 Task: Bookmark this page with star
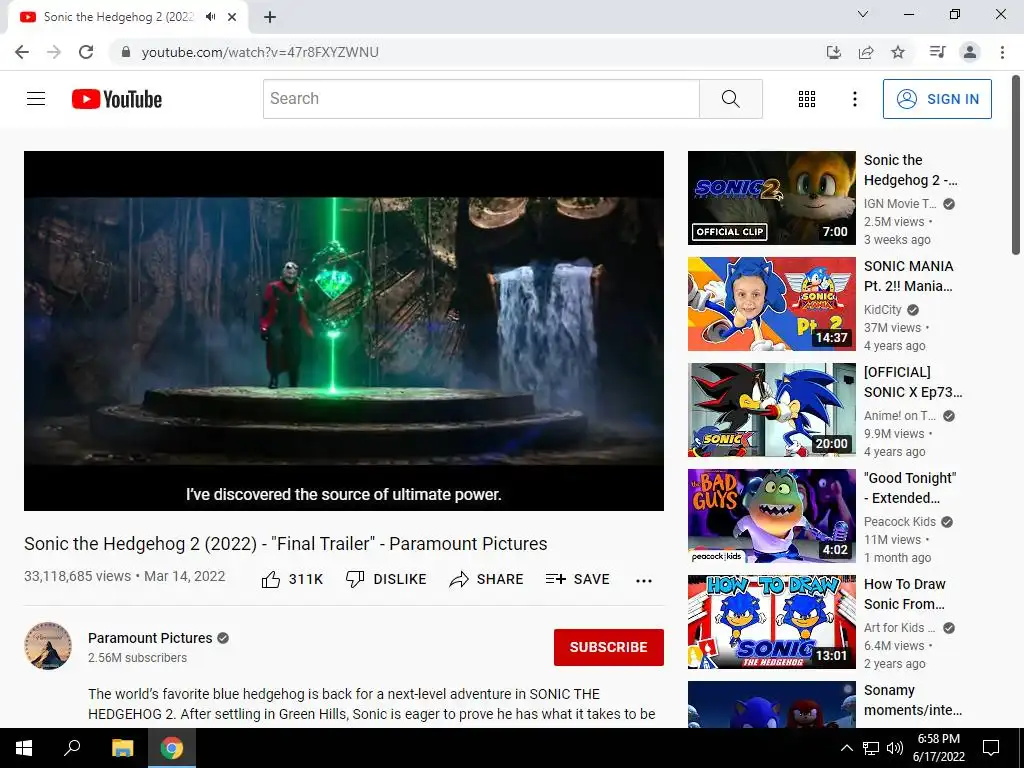coord(898,52)
